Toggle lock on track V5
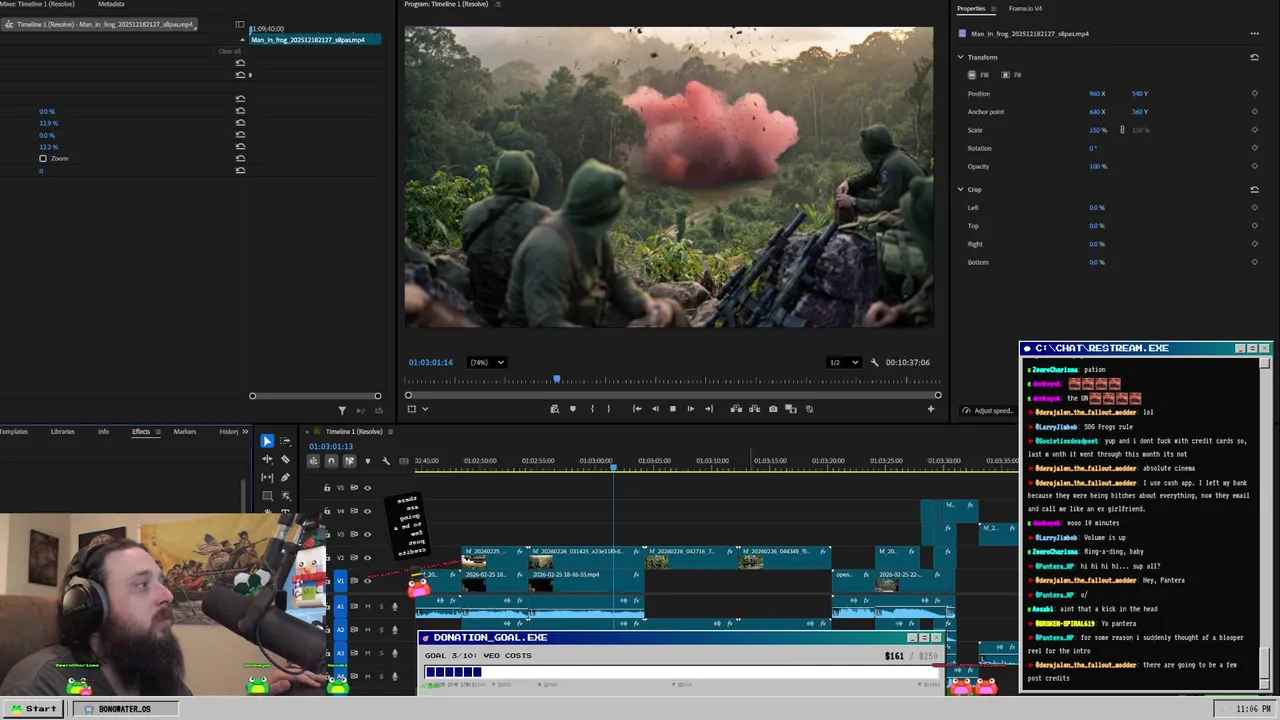Image resolution: width=1280 pixels, height=720 pixels. coord(327,488)
